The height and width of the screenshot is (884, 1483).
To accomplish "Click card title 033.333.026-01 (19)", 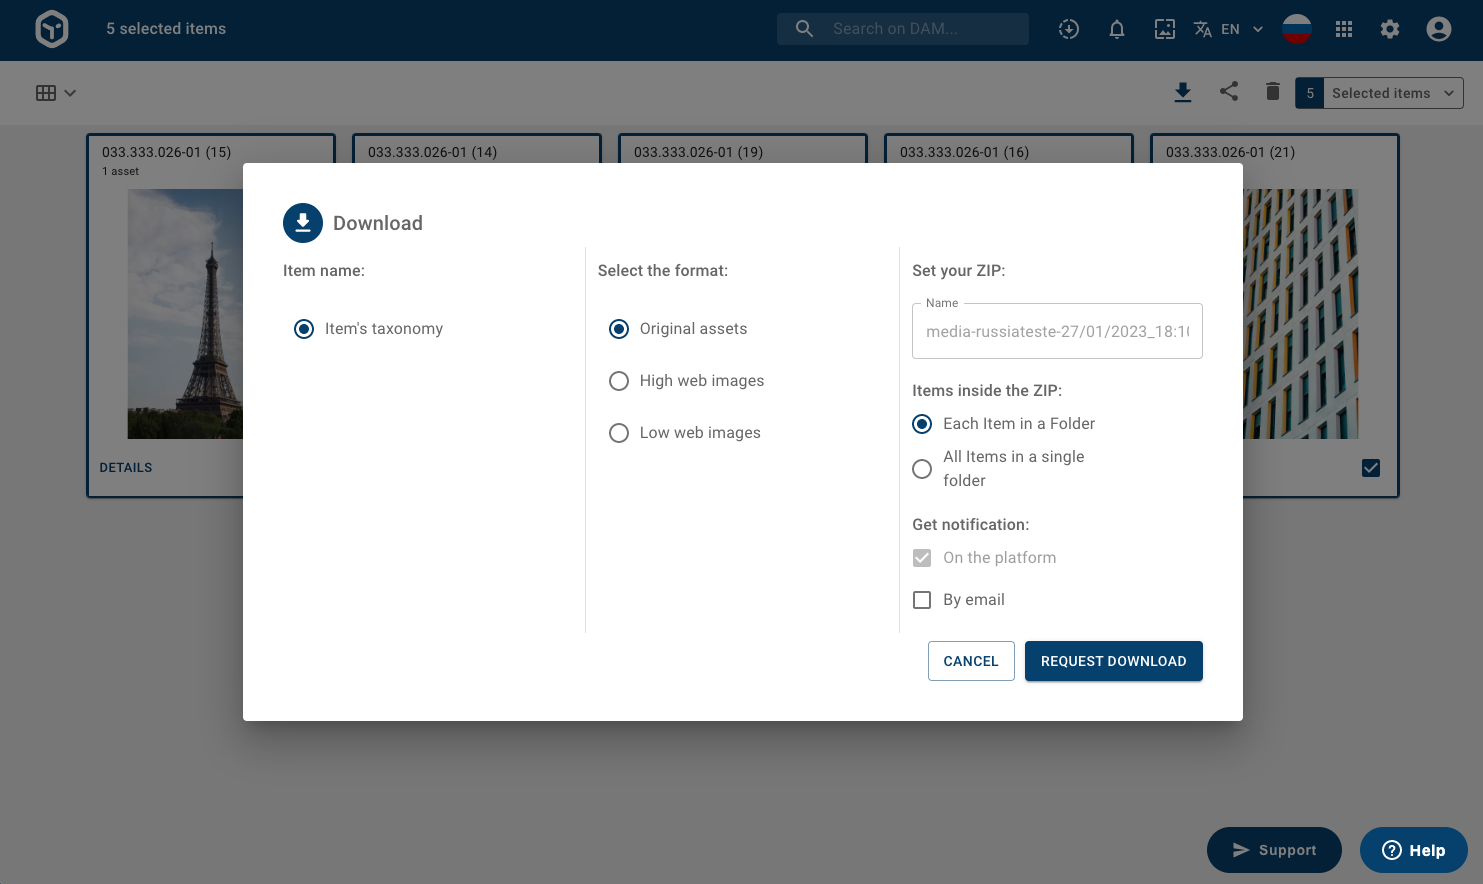I will pos(698,152).
